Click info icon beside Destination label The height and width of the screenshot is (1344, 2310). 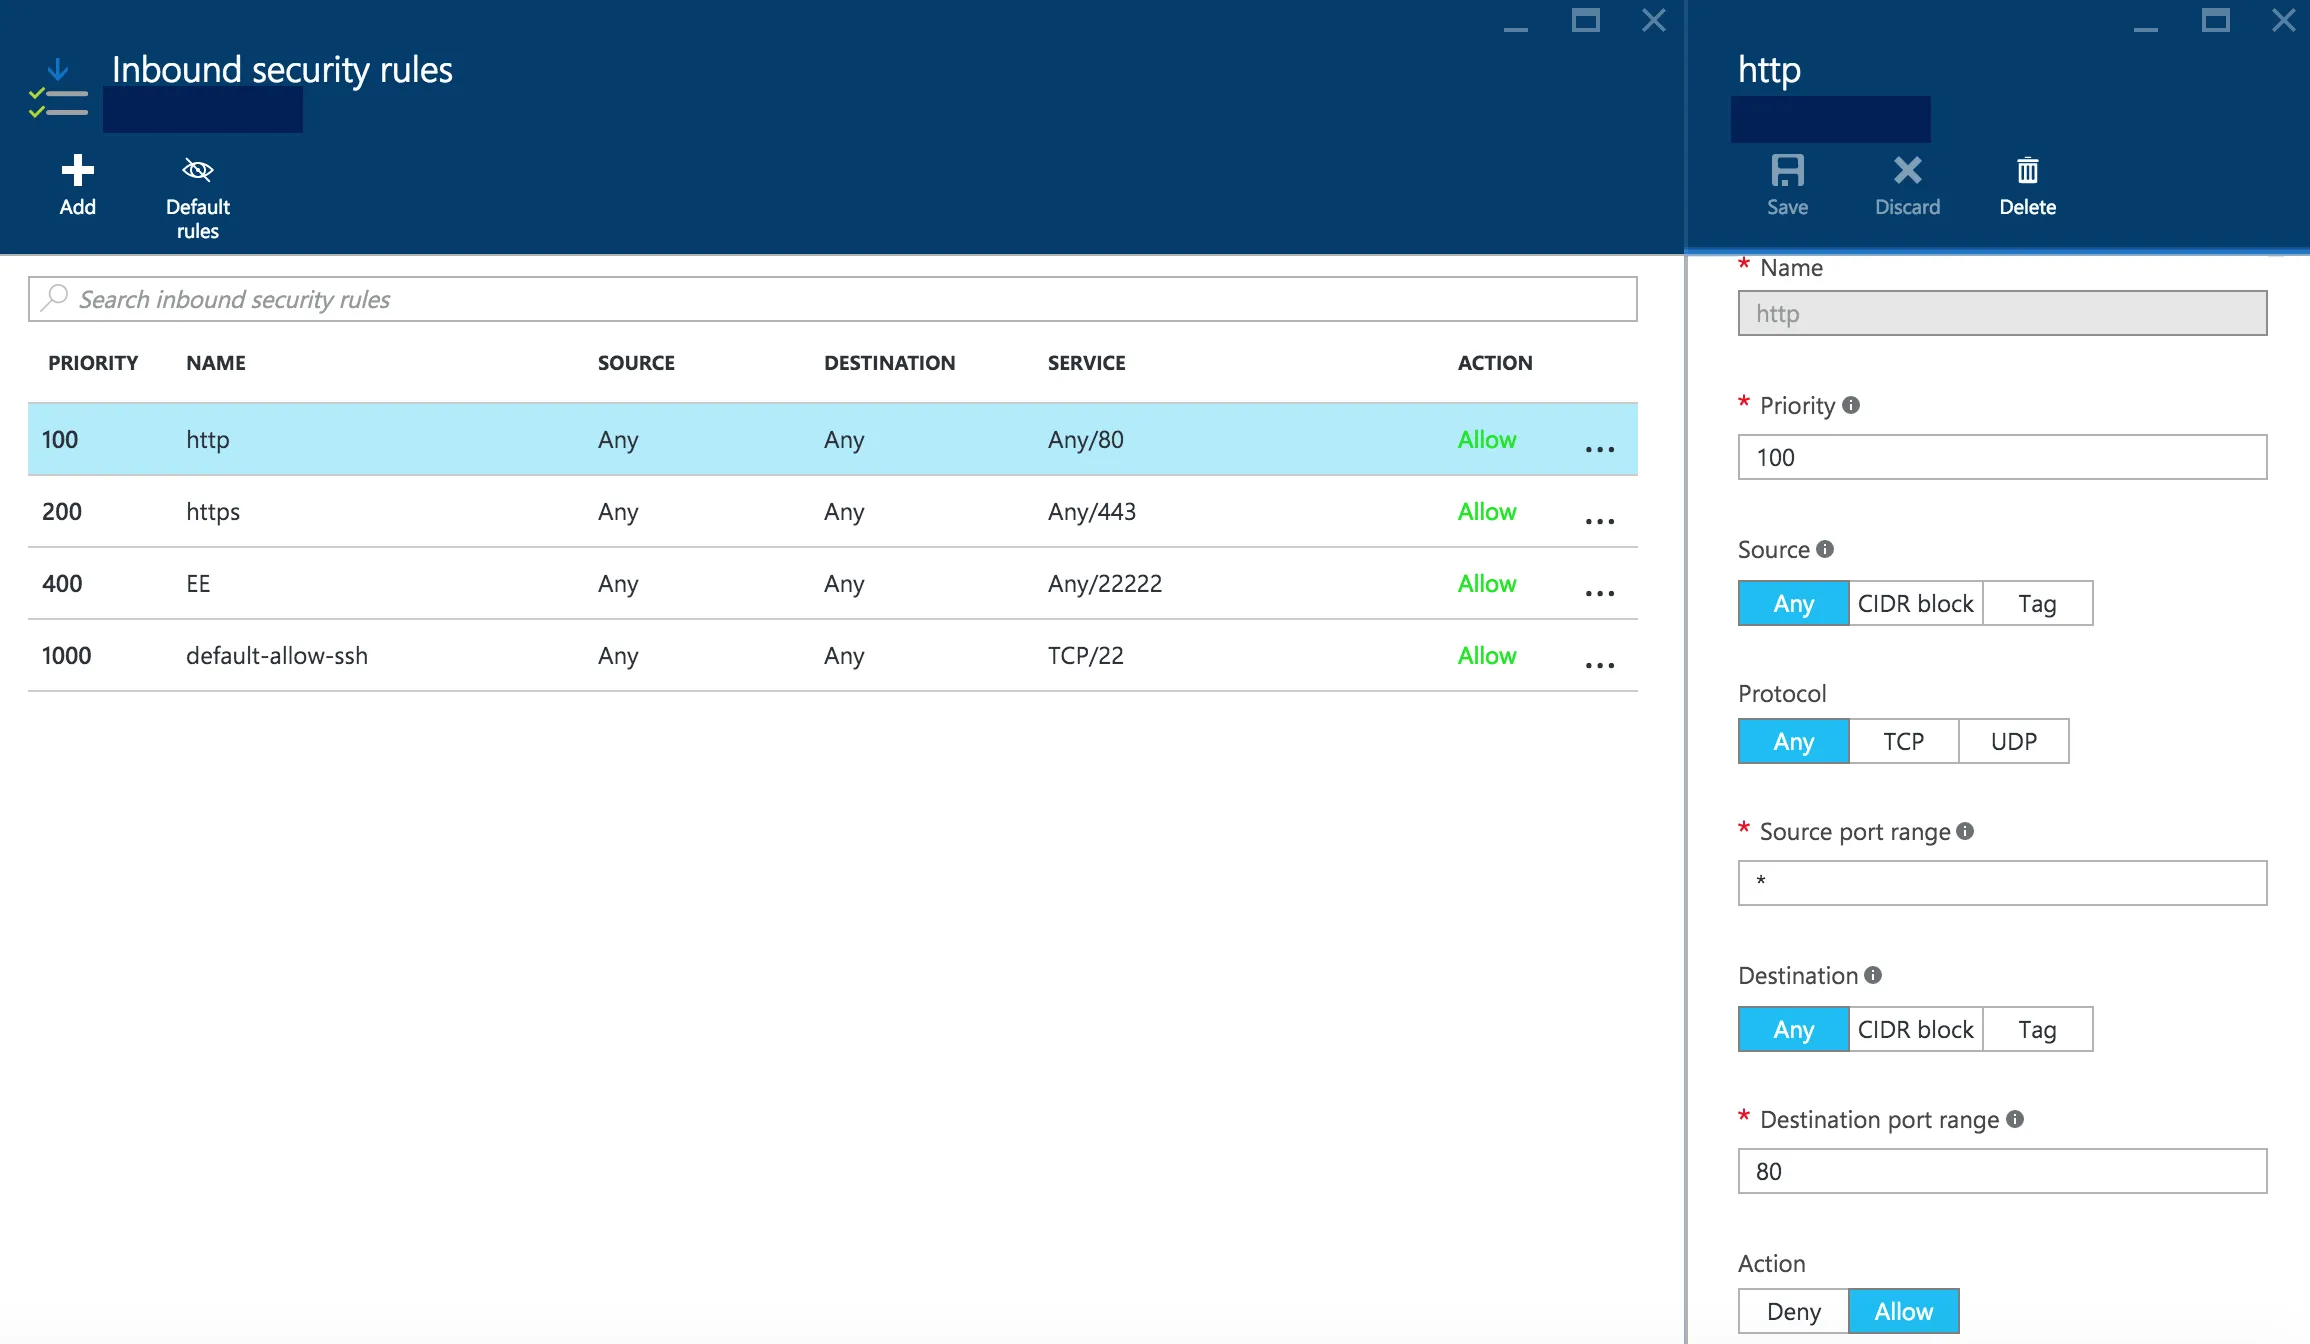click(x=1873, y=975)
